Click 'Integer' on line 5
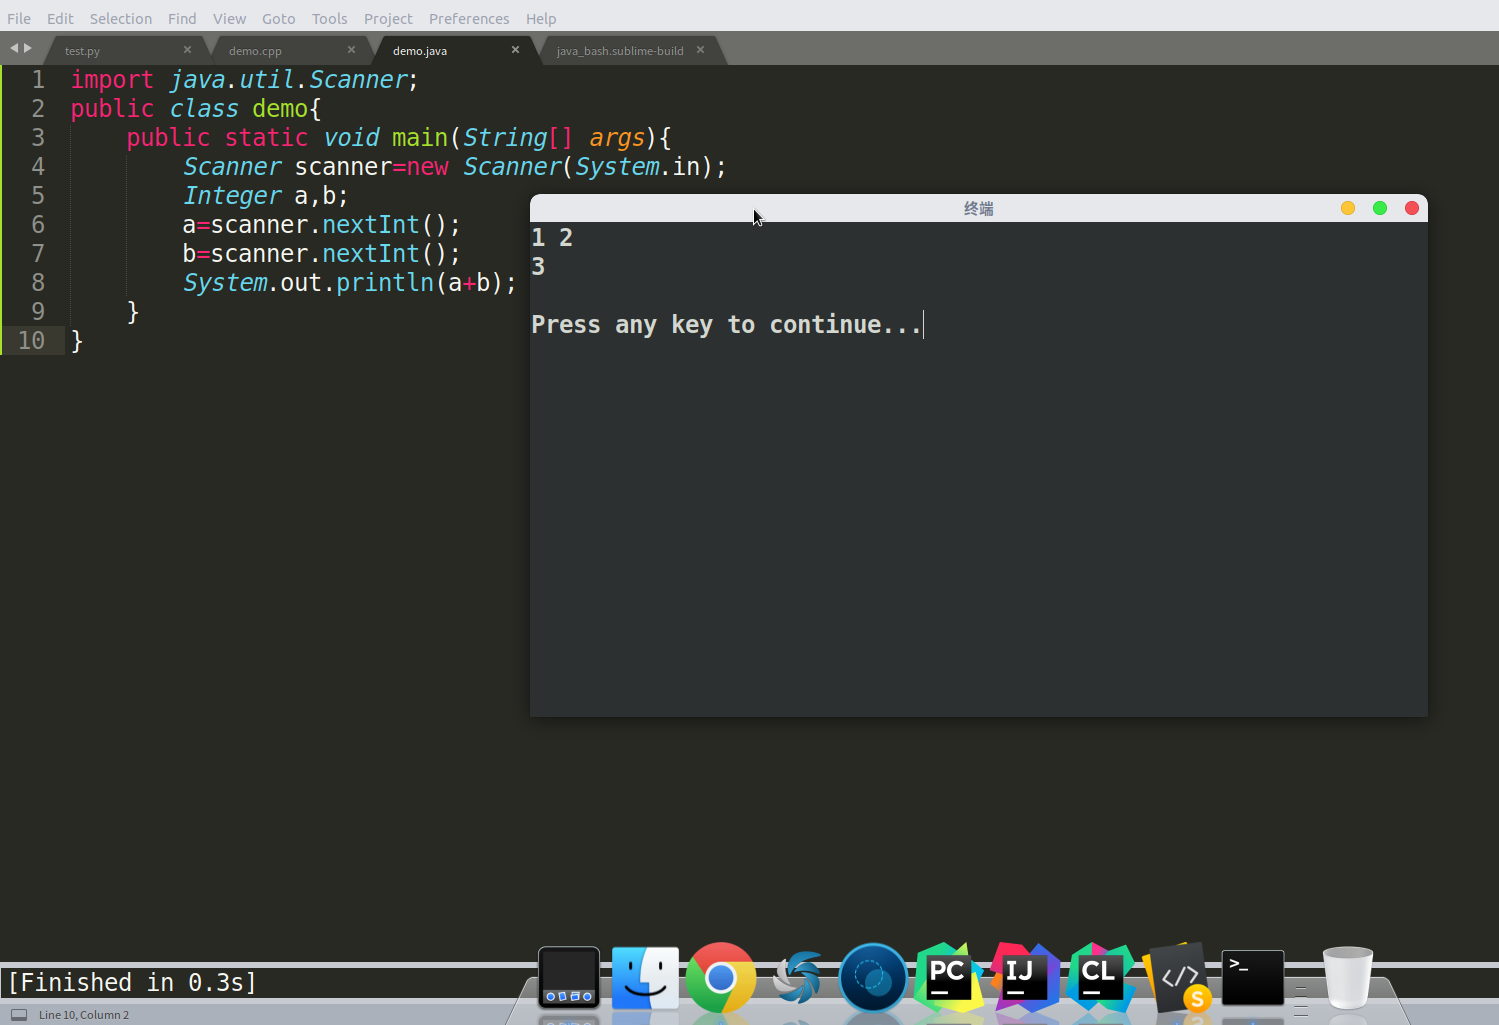1499x1025 pixels. (x=232, y=196)
